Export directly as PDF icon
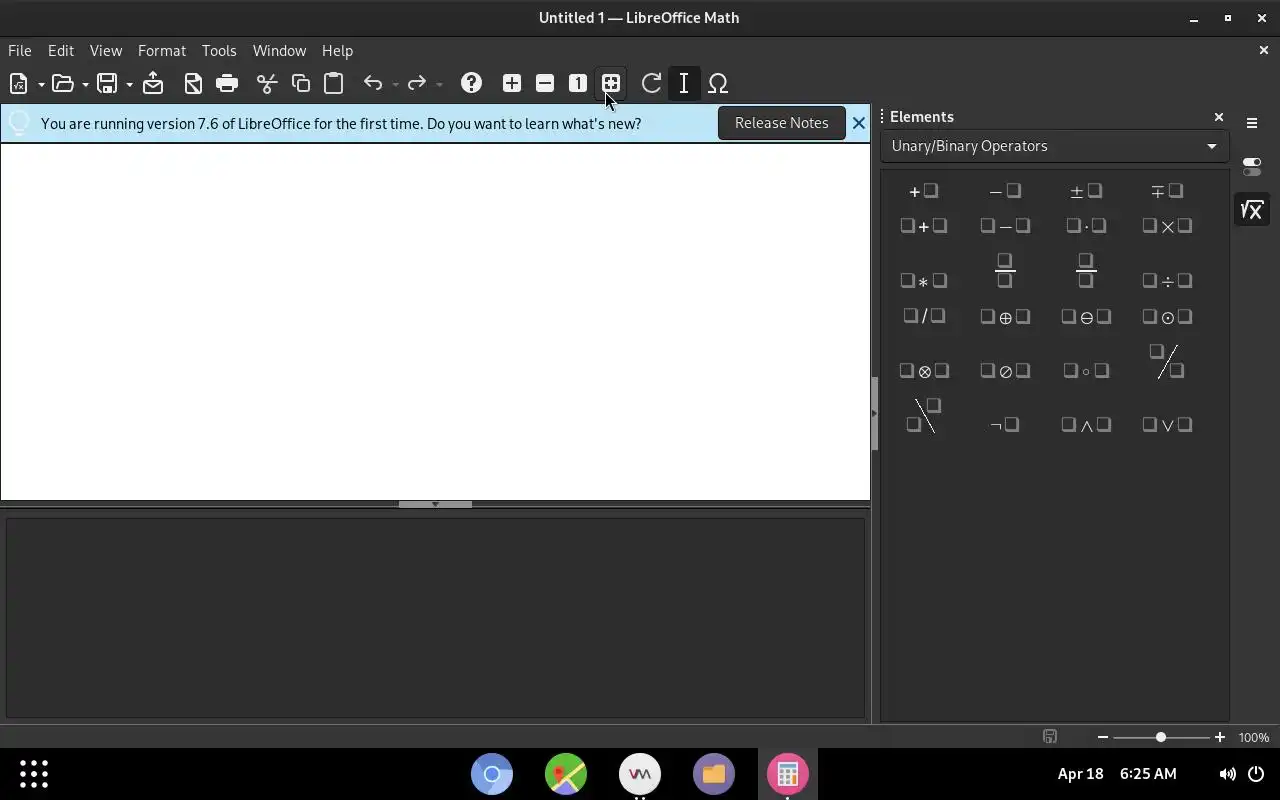Screen dimensions: 1280x800 click(193, 84)
